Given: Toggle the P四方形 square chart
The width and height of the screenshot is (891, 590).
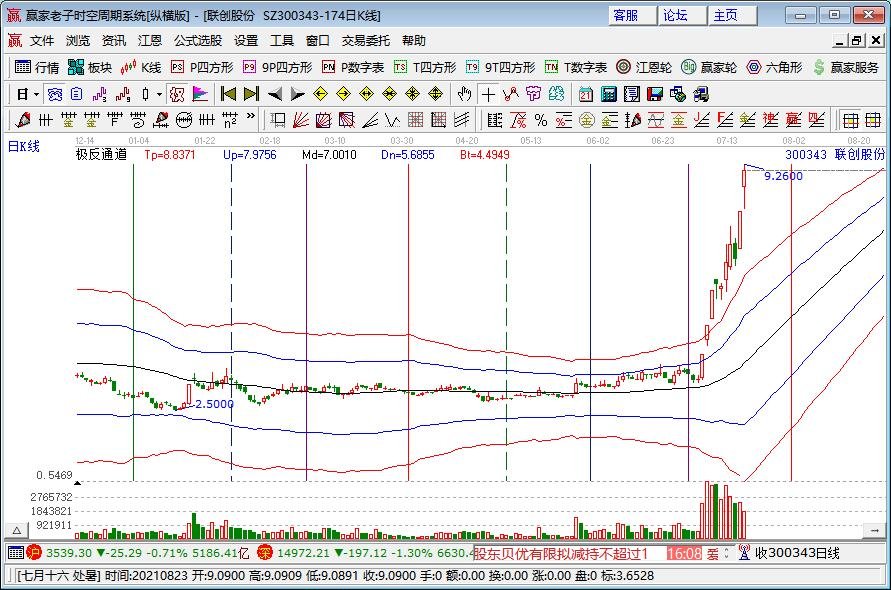Looking at the screenshot, I should point(201,67).
